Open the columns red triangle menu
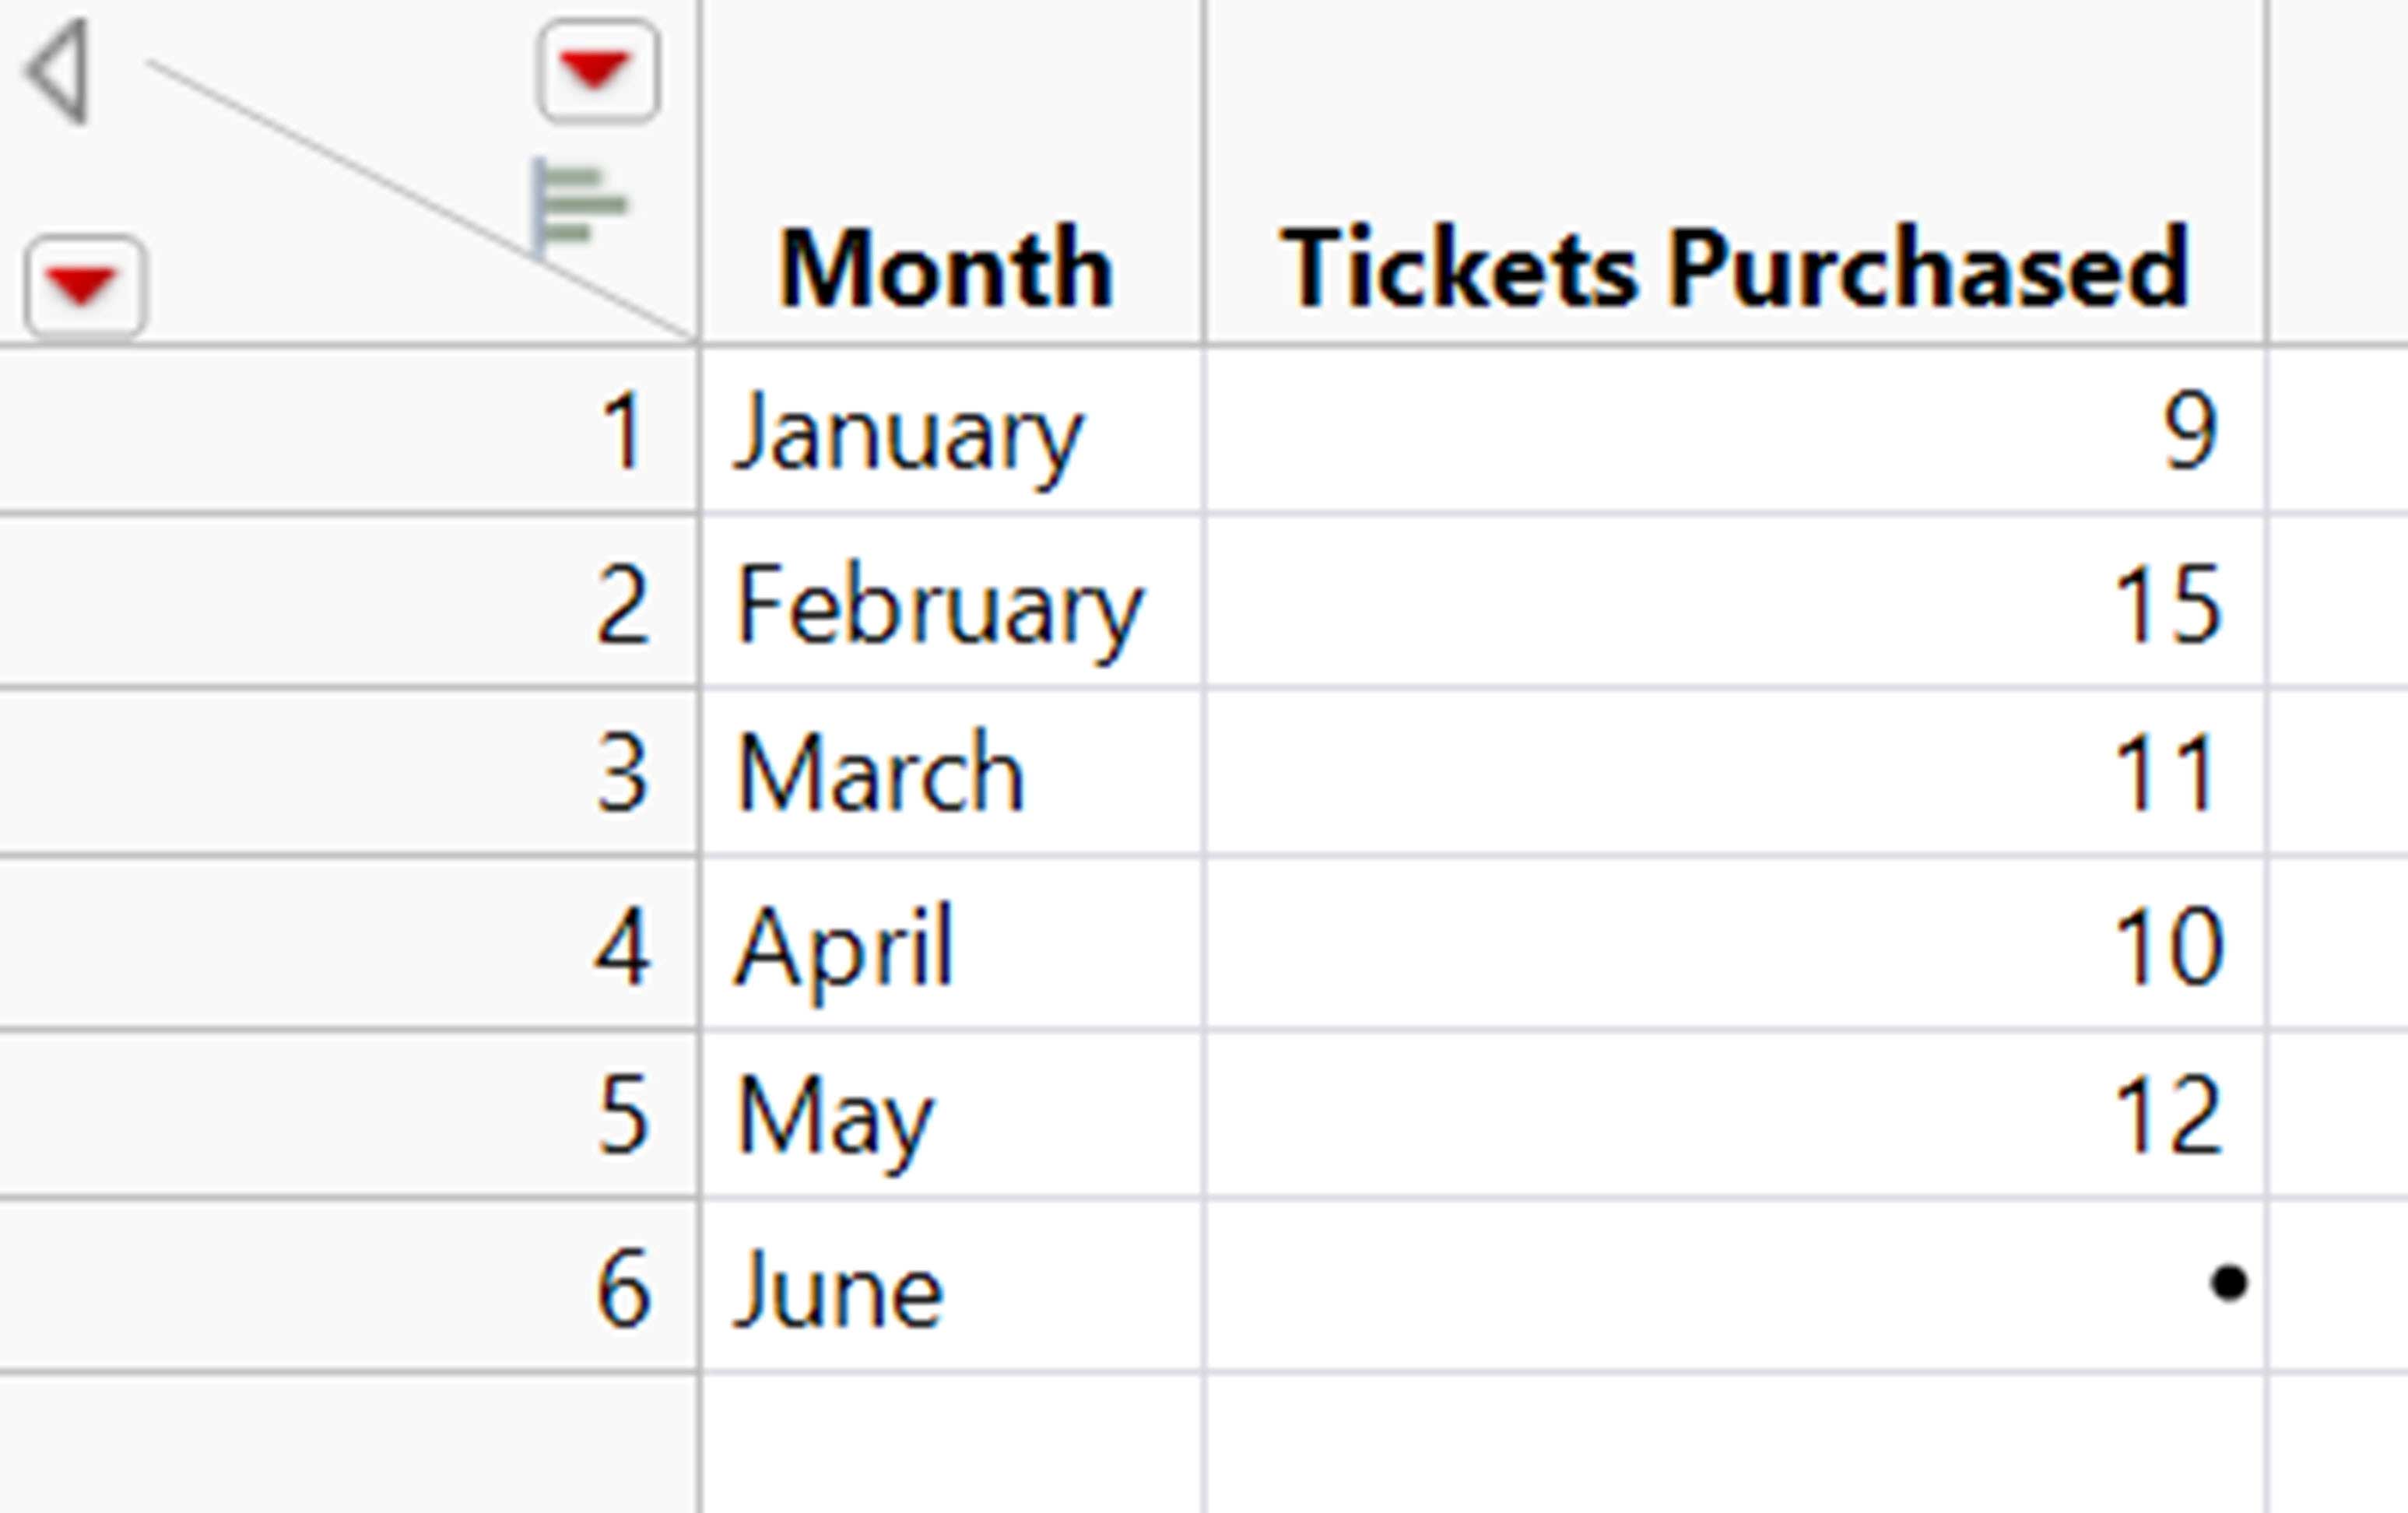2408x1513 pixels. tap(598, 71)
